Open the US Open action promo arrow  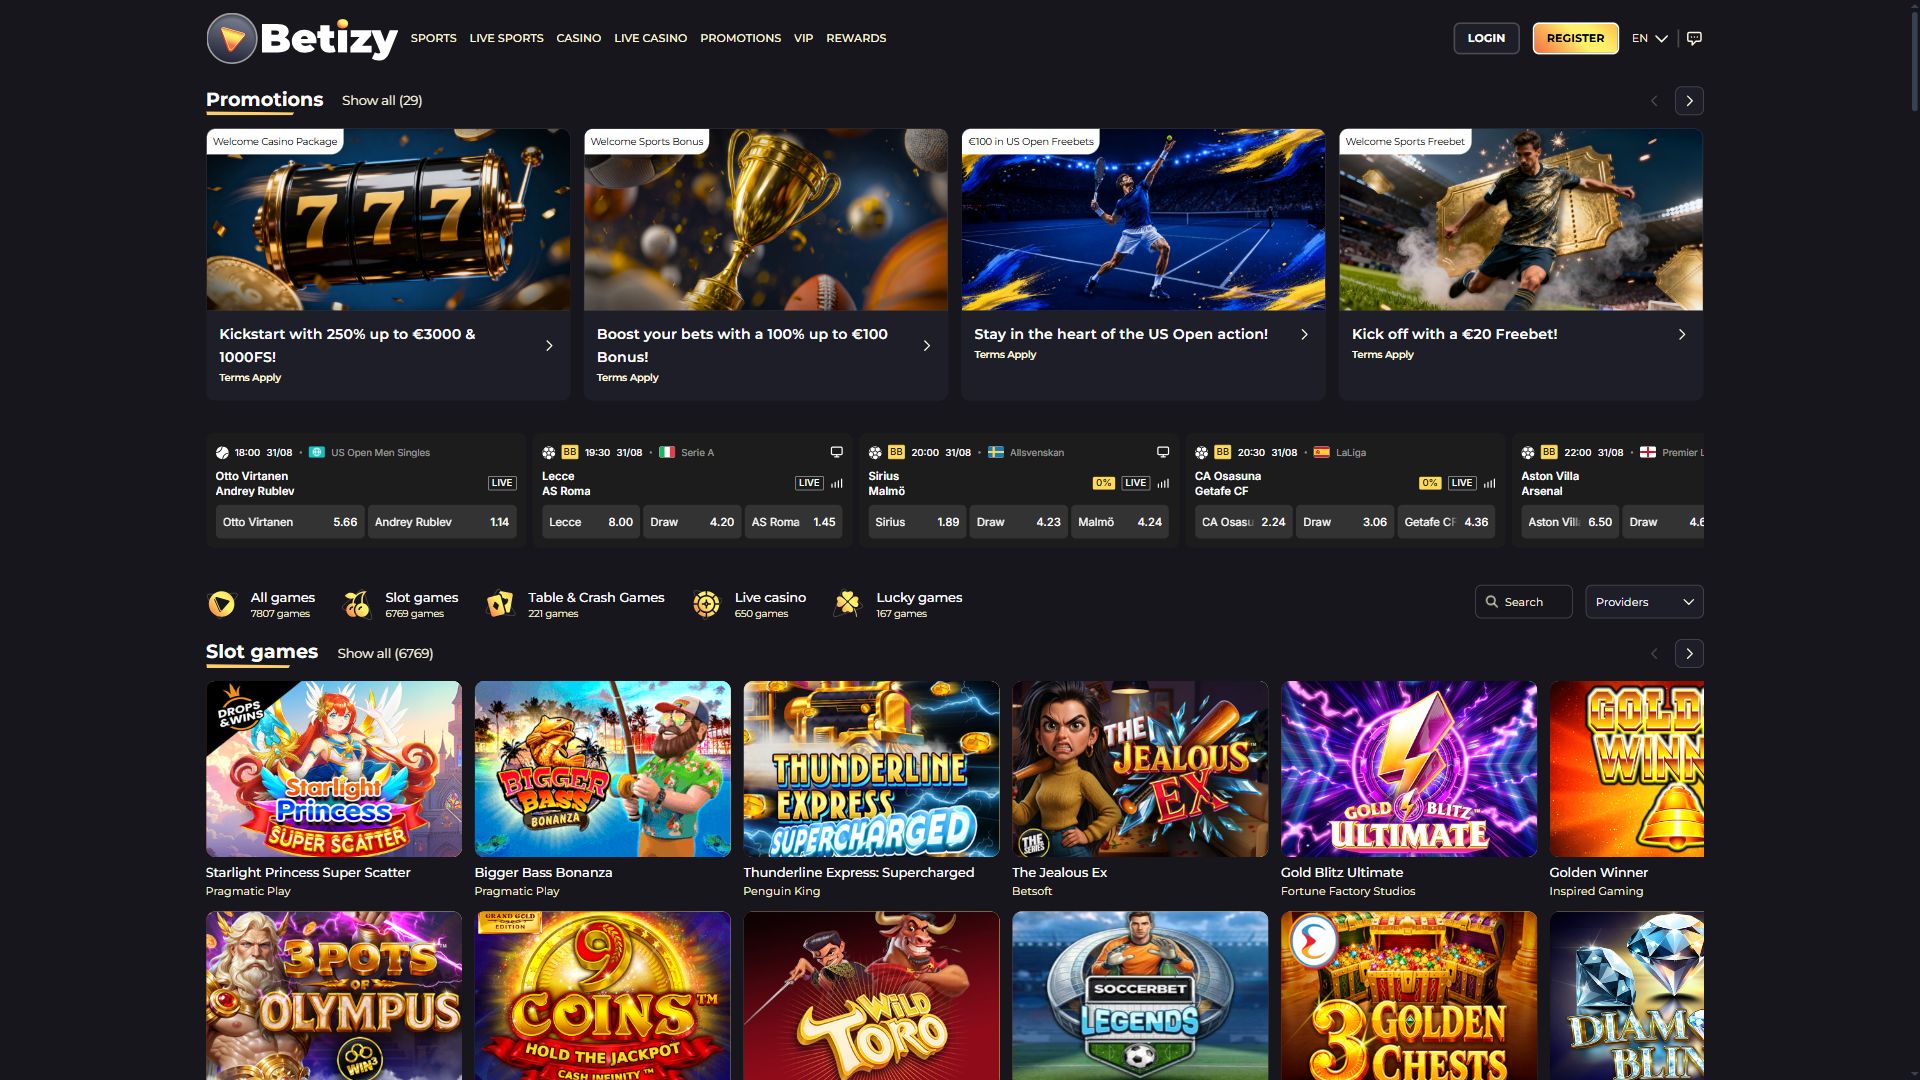point(1304,334)
